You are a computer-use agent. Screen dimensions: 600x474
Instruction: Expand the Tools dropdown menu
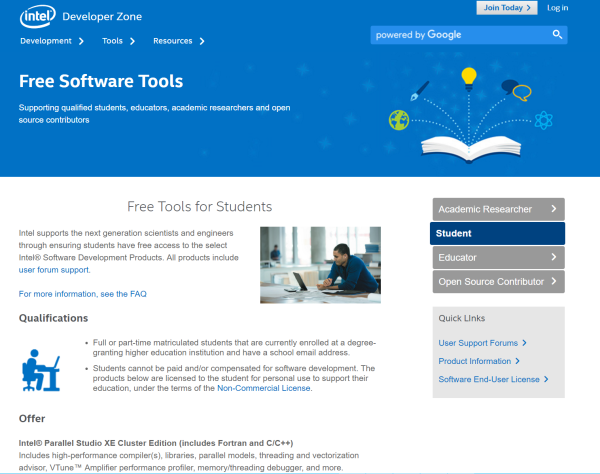point(117,41)
